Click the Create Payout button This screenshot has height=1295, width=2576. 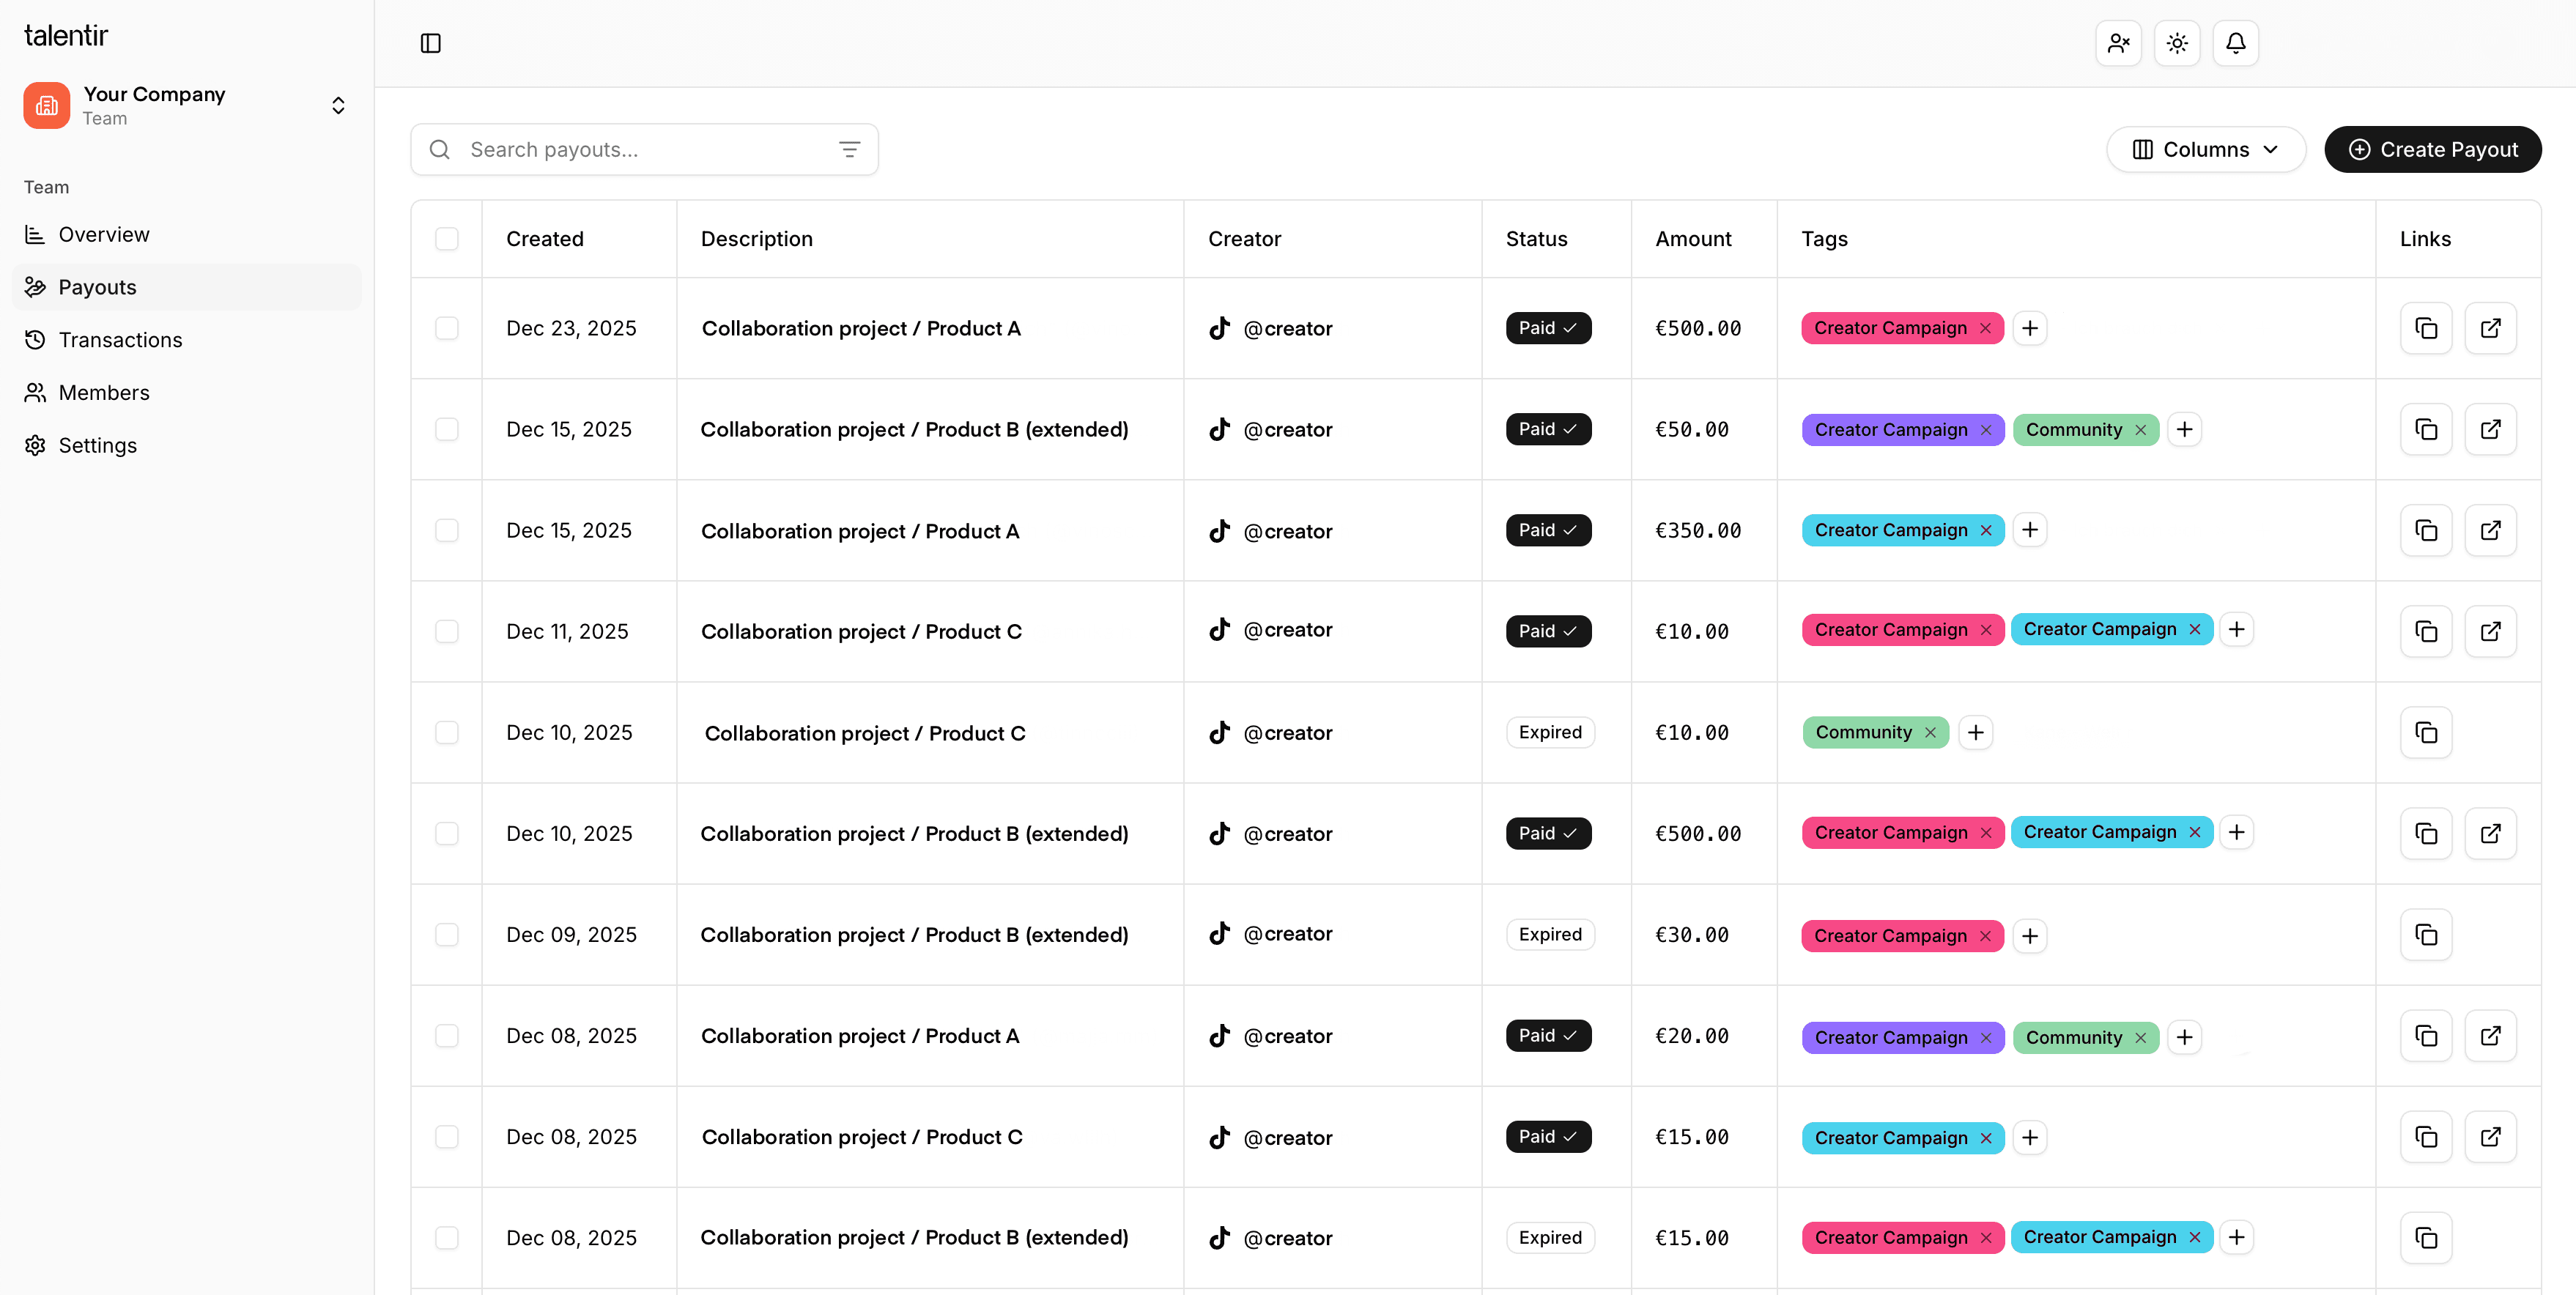click(x=2432, y=149)
